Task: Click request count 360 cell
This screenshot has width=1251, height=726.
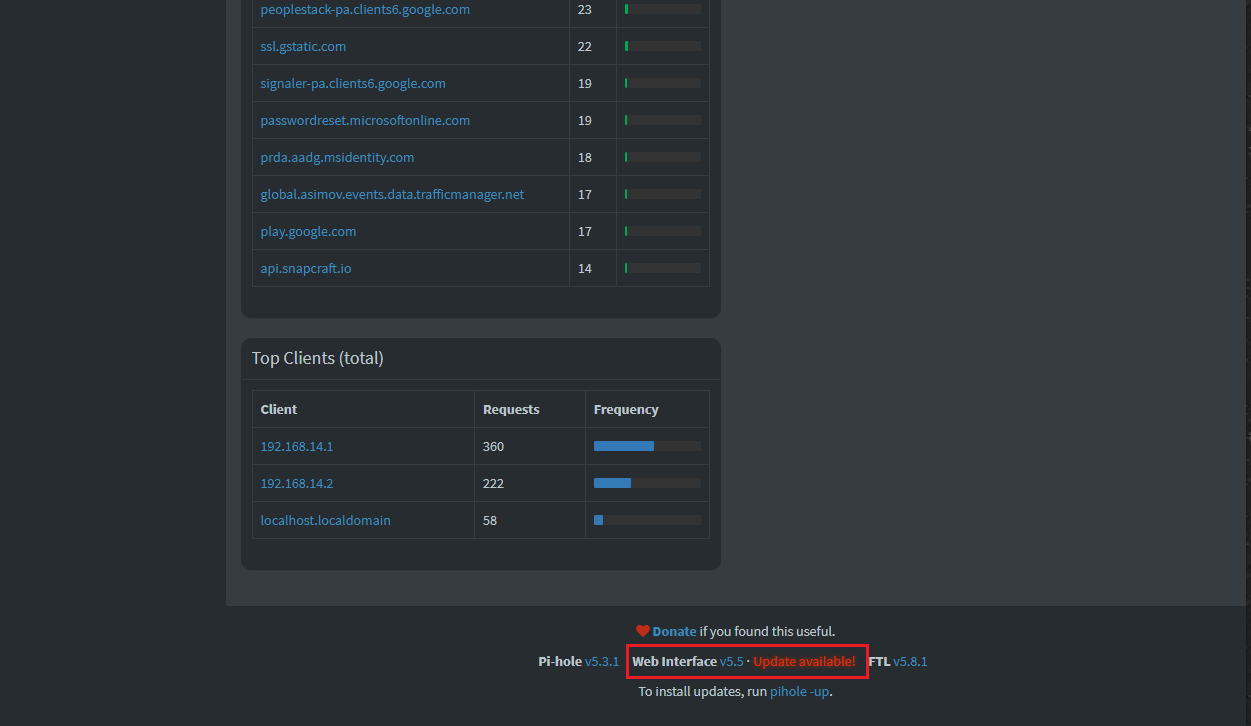Action: tap(529, 446)
